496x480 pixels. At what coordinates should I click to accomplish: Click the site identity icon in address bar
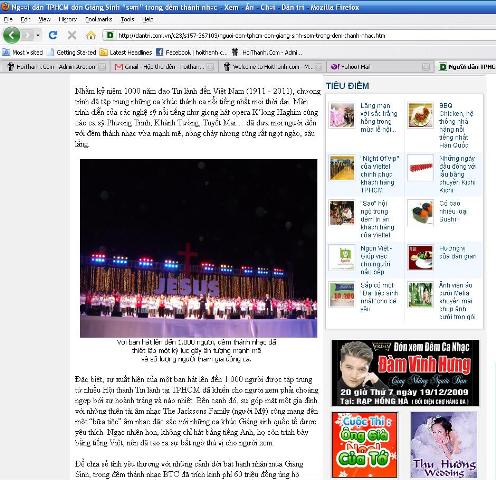110,35
